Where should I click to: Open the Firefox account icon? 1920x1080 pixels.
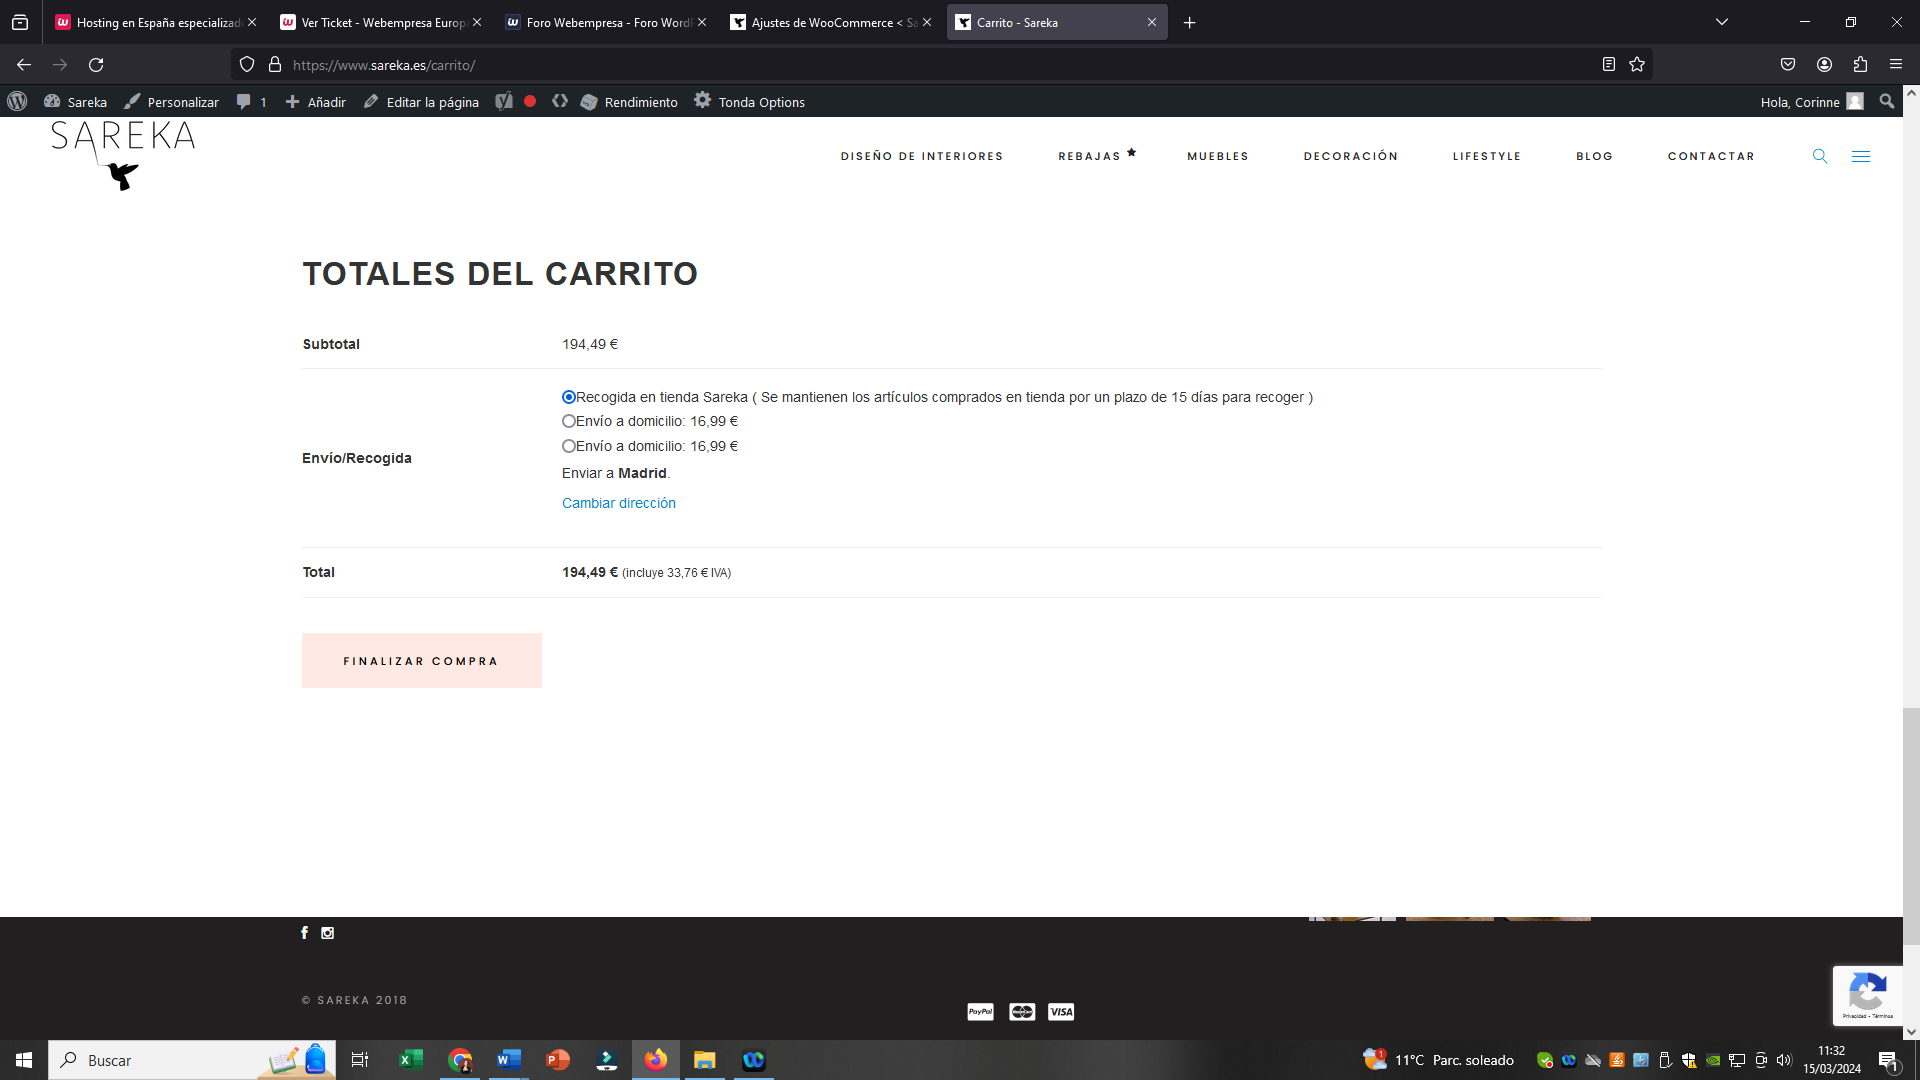[1824, 64]
